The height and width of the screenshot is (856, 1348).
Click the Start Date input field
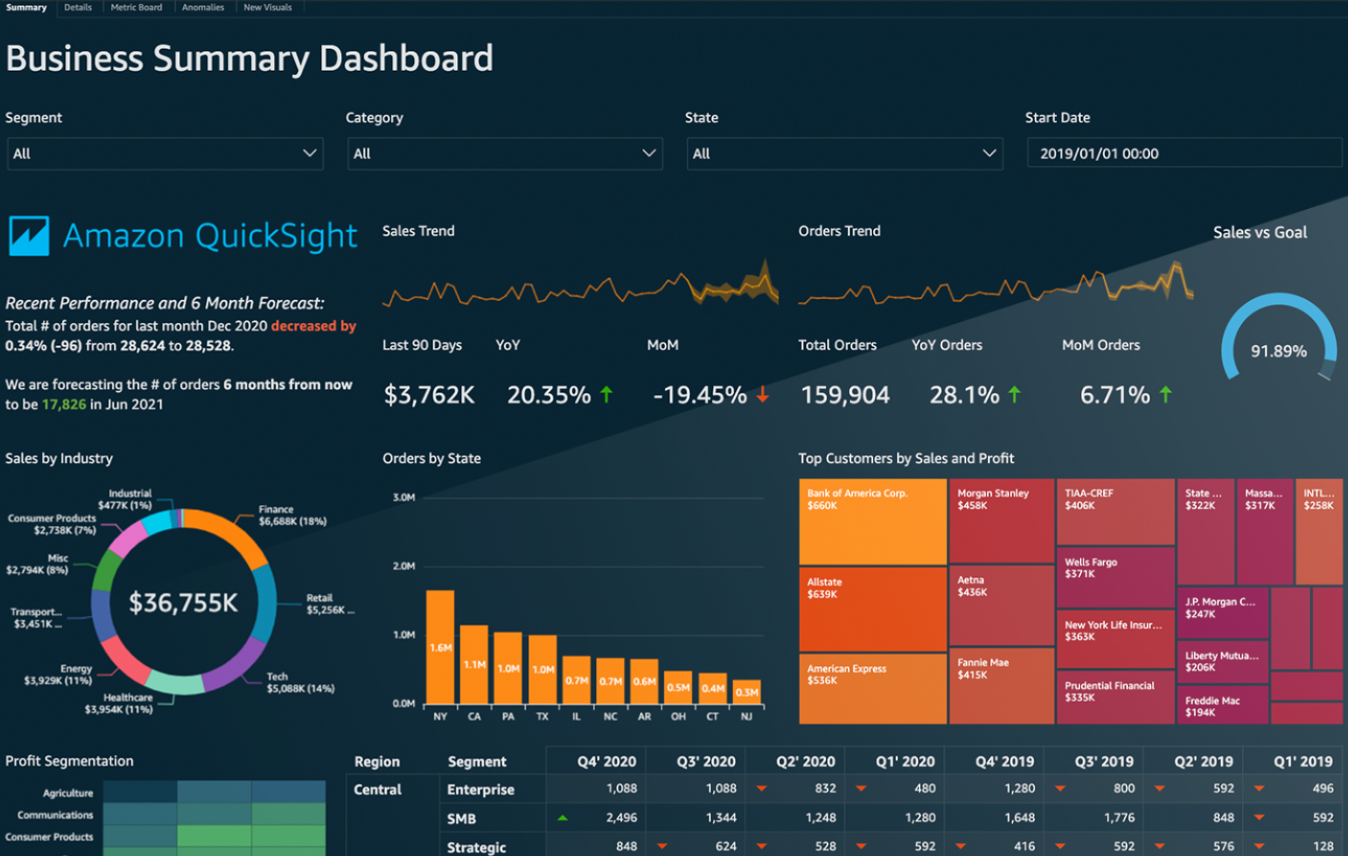[1183, 153]
